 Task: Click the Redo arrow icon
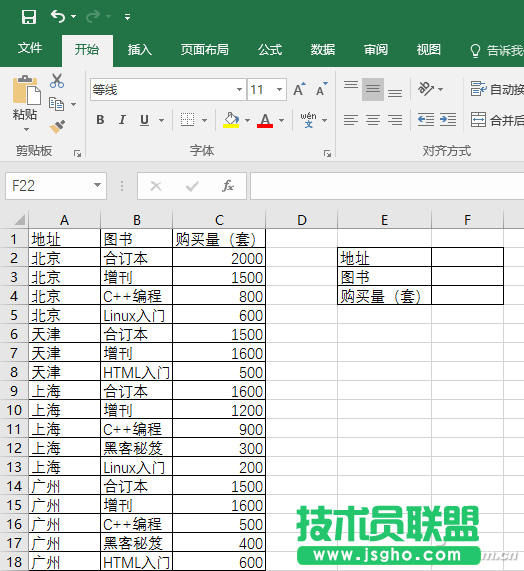tap(93, 16)
